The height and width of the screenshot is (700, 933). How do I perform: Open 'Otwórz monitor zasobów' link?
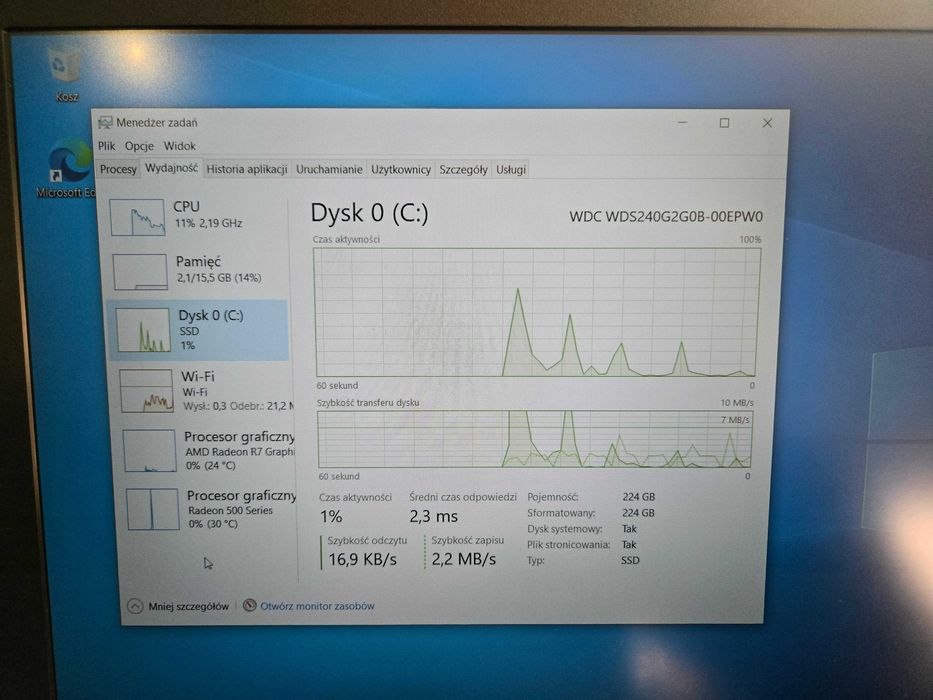pyautogui.click(x=317, y=606)
